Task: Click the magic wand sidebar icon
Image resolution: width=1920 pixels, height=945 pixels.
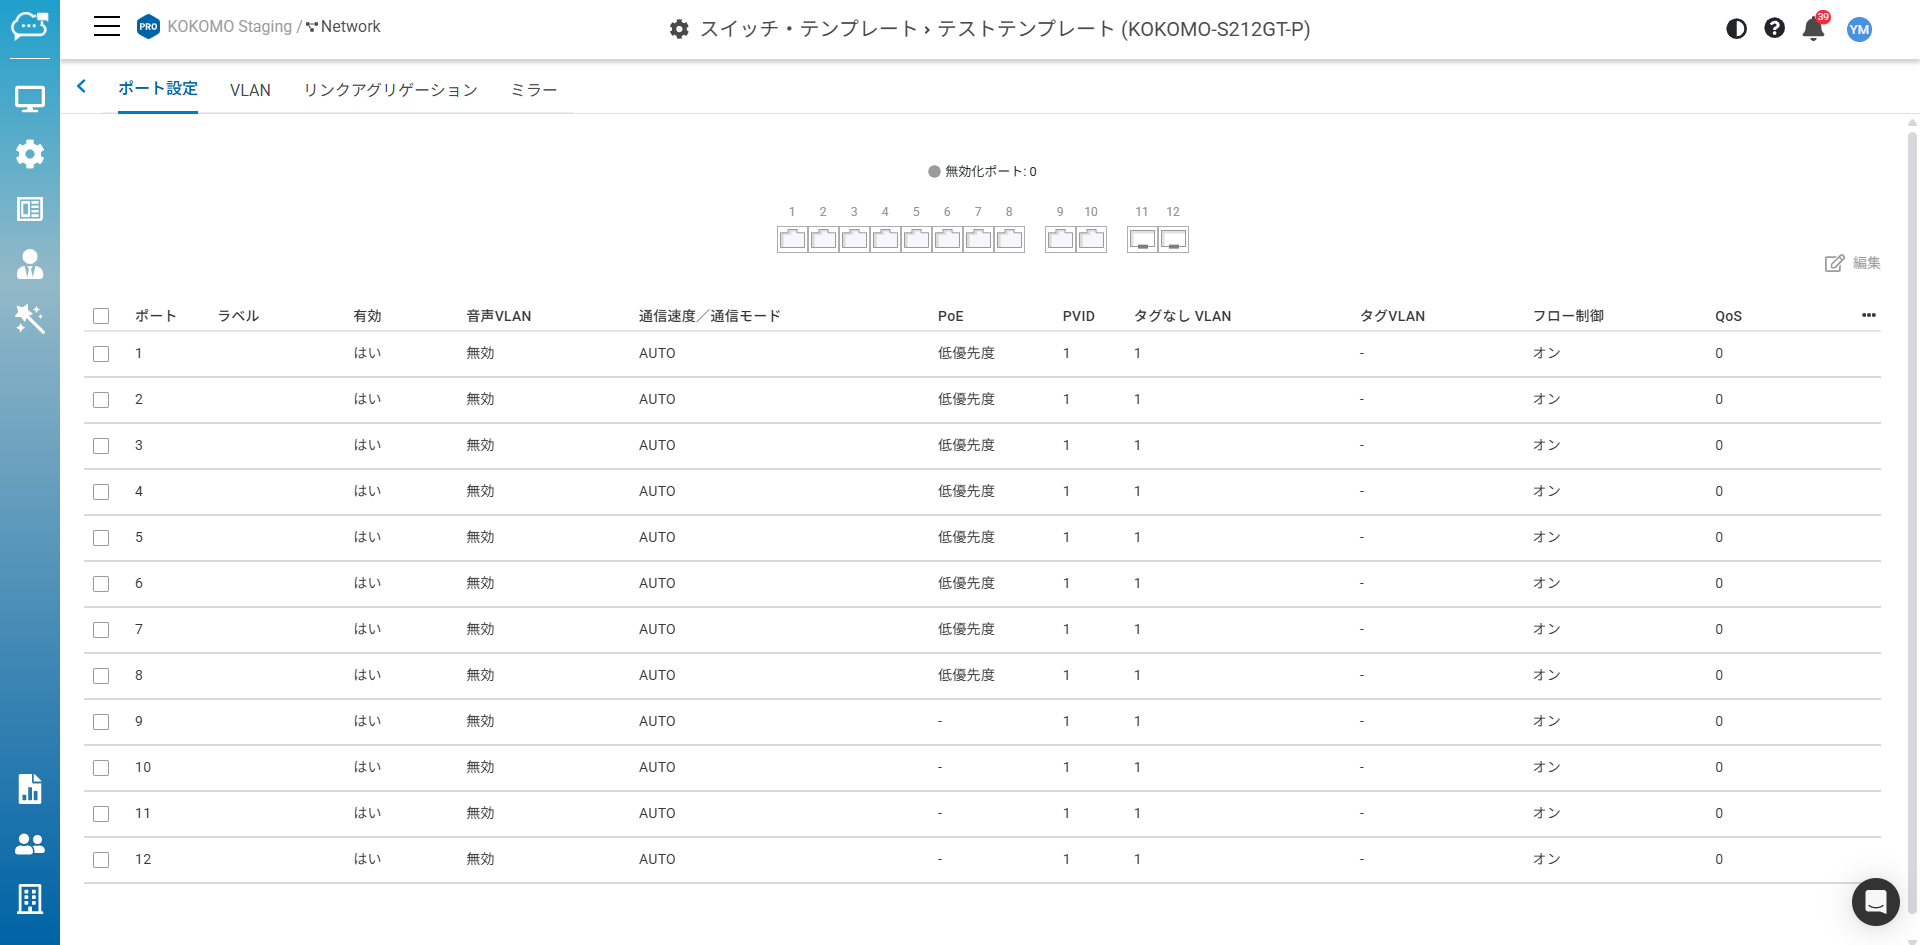Action: (x=30, y=319)
